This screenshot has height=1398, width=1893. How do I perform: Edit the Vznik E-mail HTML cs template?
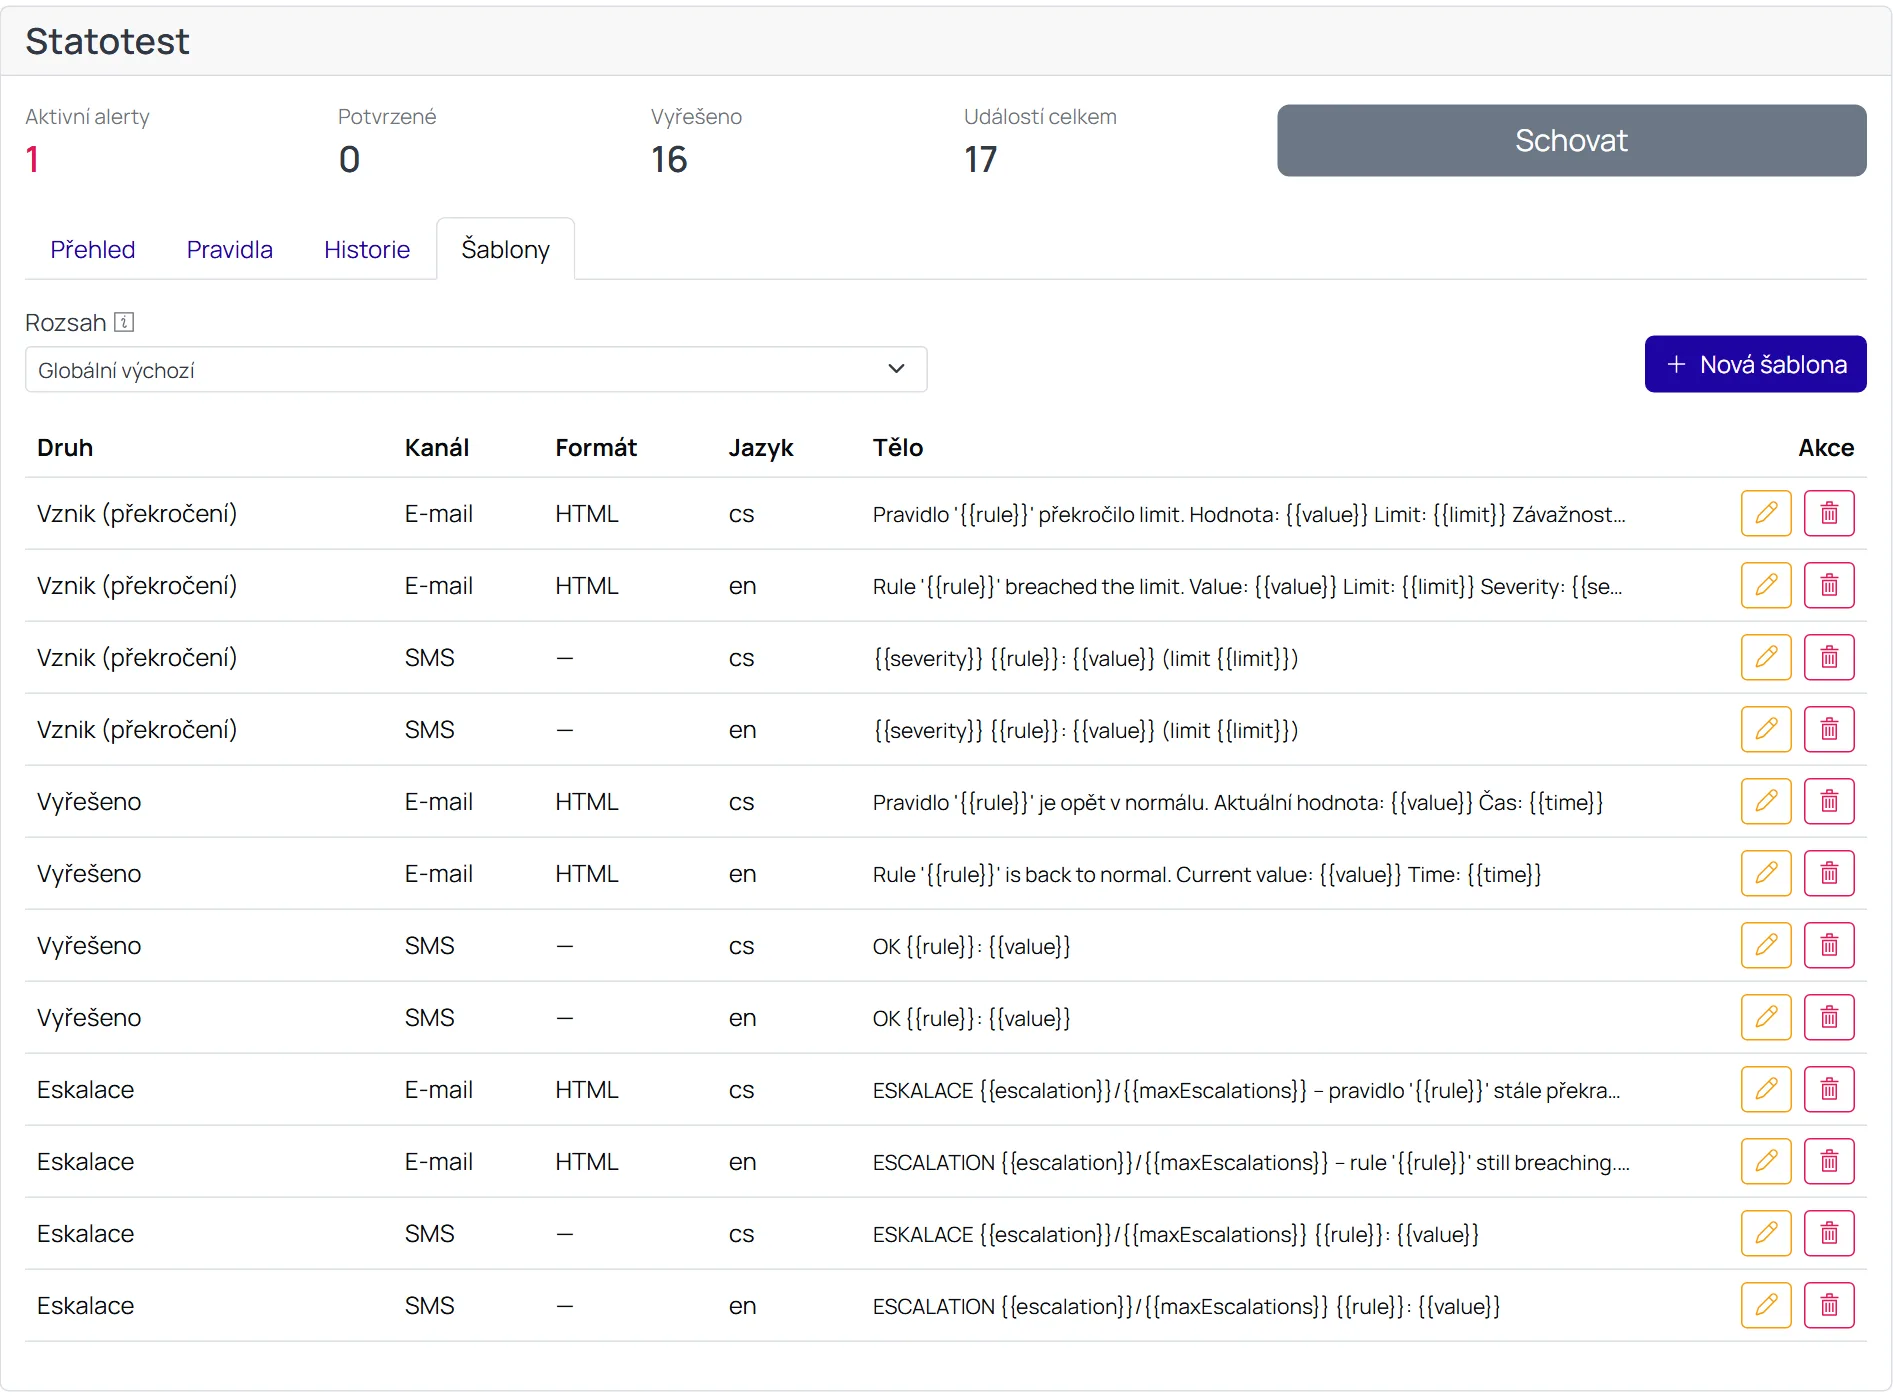point(1765,513)
